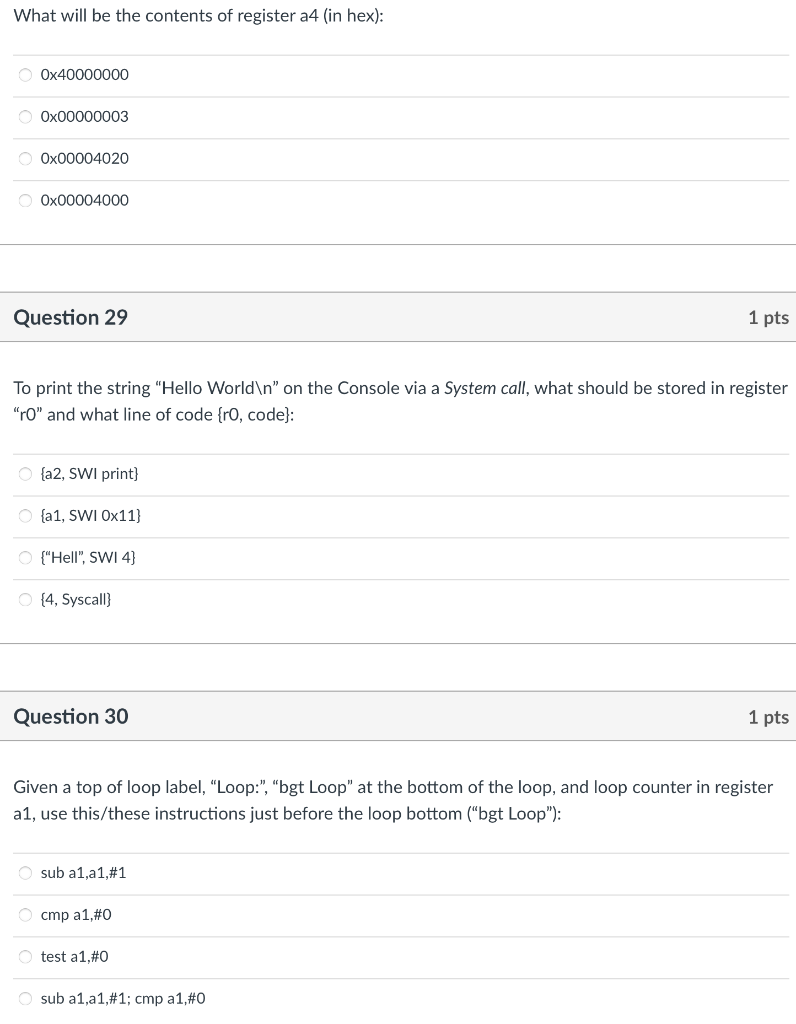This screenshot has width=796, height=1024.
Task: Click the bgt Loop question description
Action: pos(398,800)
